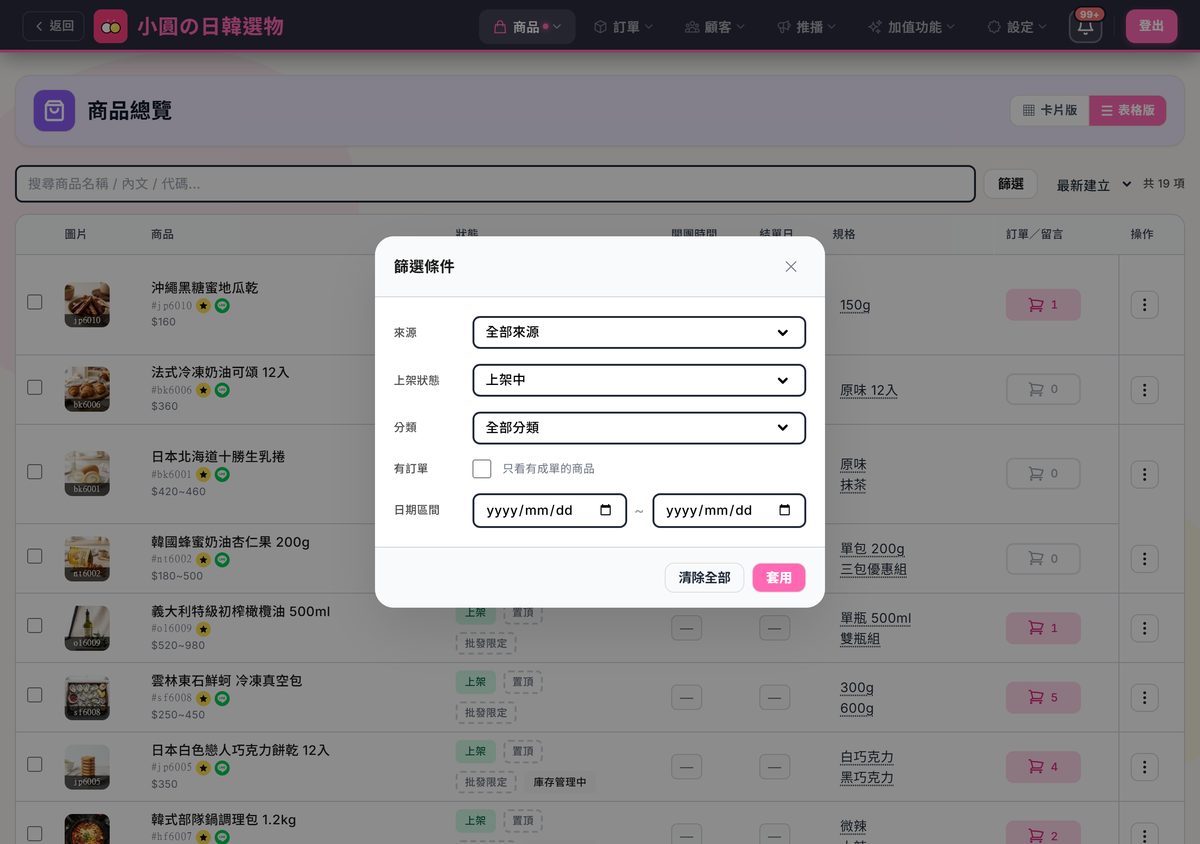Viewport: 1200px width, 844px height.
Task: Click the 雙瓶組 spec link
Action: (860, 638)
